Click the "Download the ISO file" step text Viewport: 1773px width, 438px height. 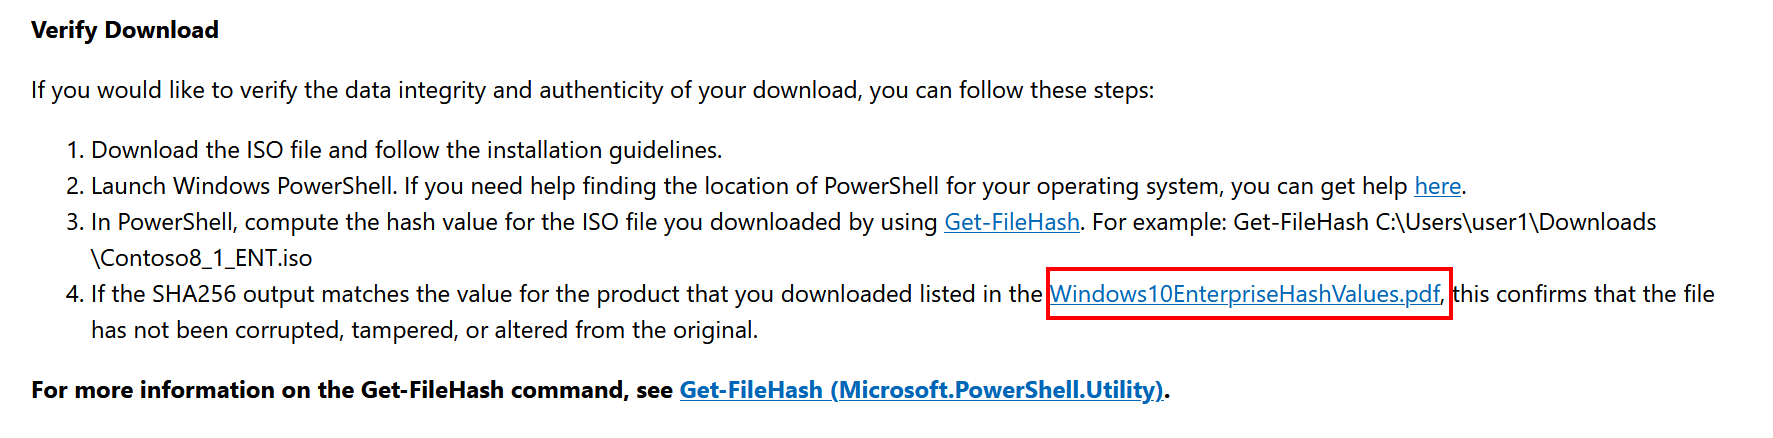click(406, 151)
